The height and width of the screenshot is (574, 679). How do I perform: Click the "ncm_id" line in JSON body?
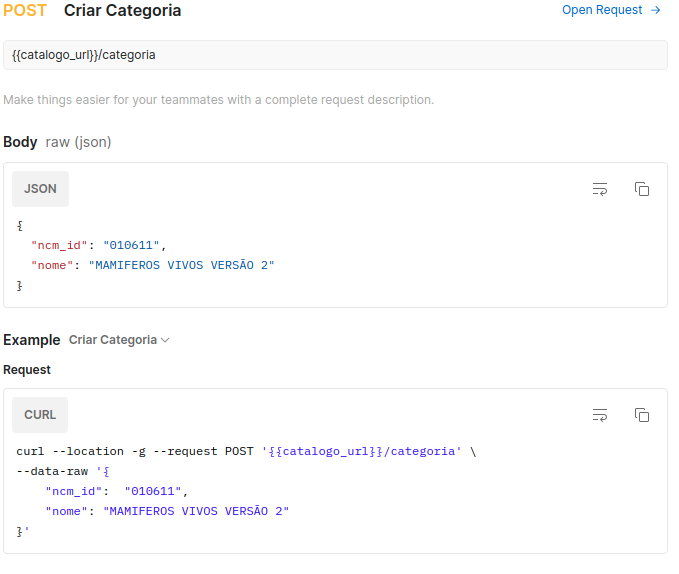click(x=99, y=245)
